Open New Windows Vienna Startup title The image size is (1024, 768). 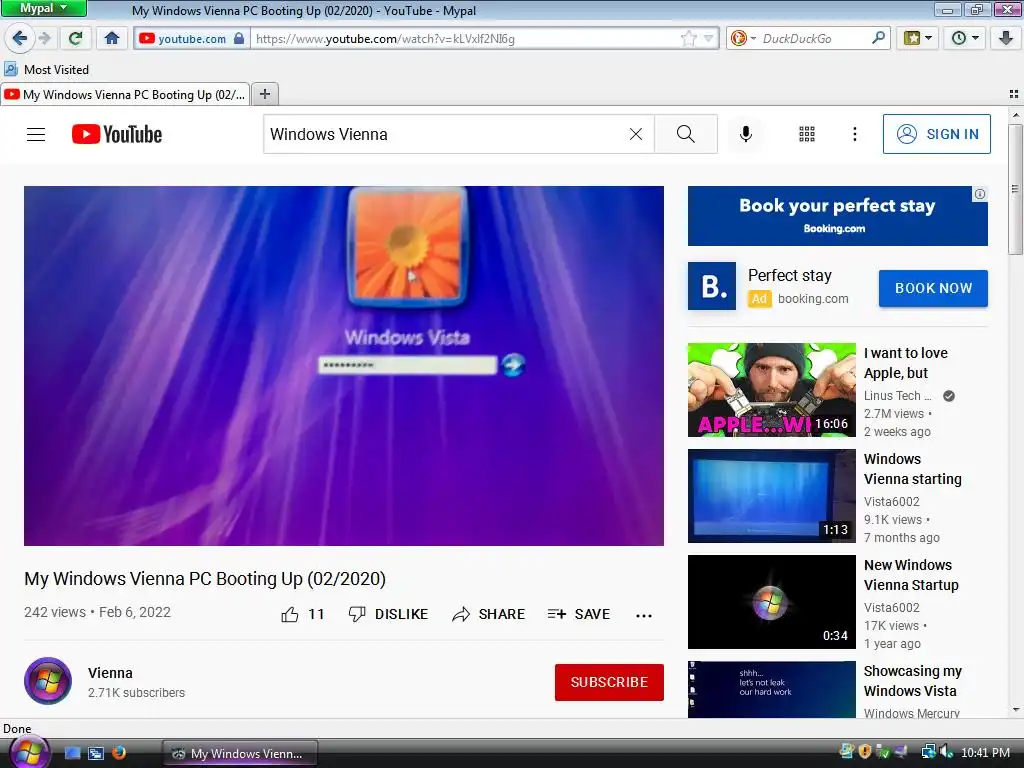pyautogui.click(x=911, y=575)
